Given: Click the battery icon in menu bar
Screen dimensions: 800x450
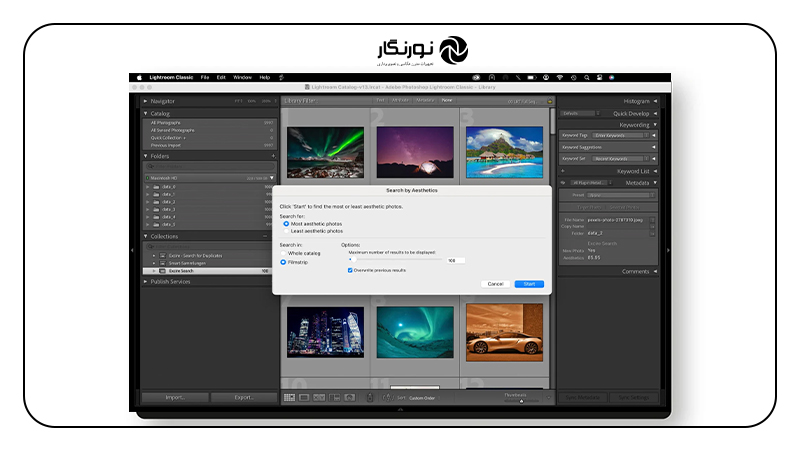Looking at the screenshot, I should click(x=531, y=78).
